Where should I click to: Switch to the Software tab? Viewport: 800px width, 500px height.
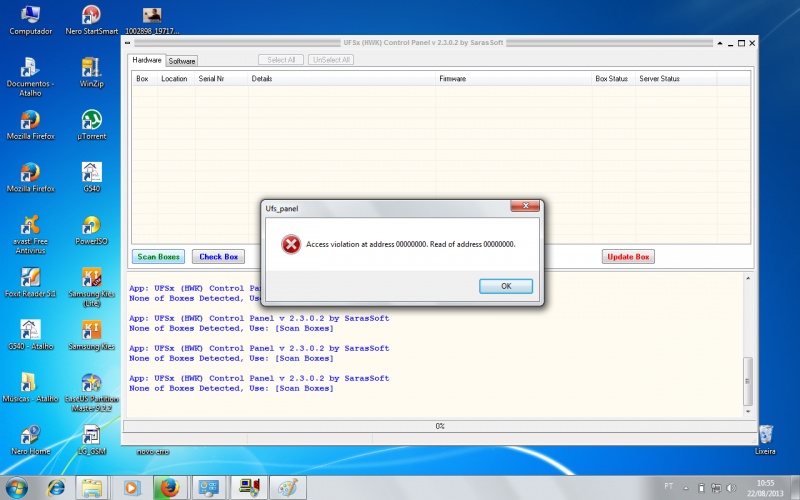182,61
